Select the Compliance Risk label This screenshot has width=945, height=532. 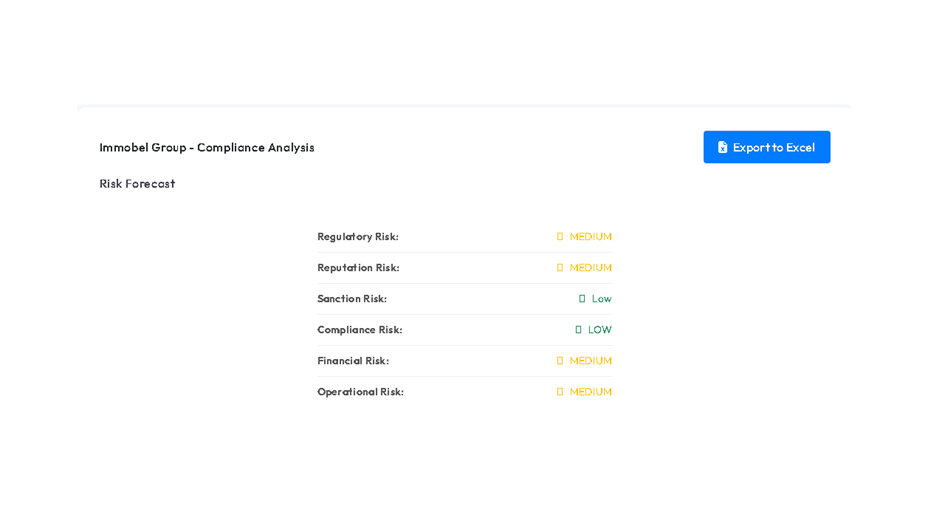coord(360,330)
